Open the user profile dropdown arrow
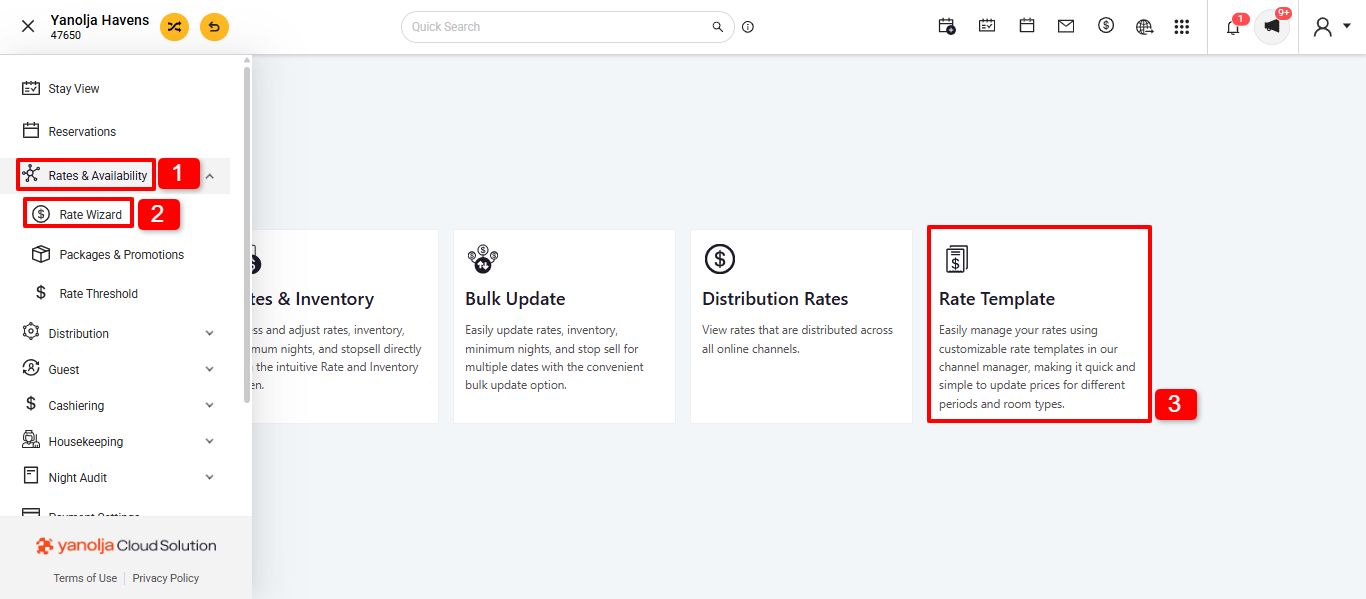 [1347, 27]
